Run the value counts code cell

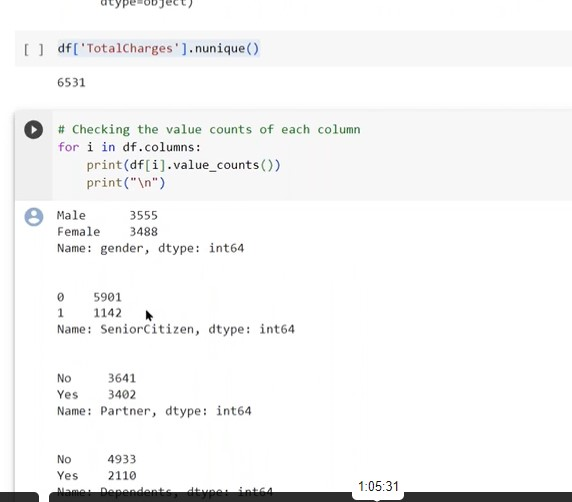[x=34, y=130]
